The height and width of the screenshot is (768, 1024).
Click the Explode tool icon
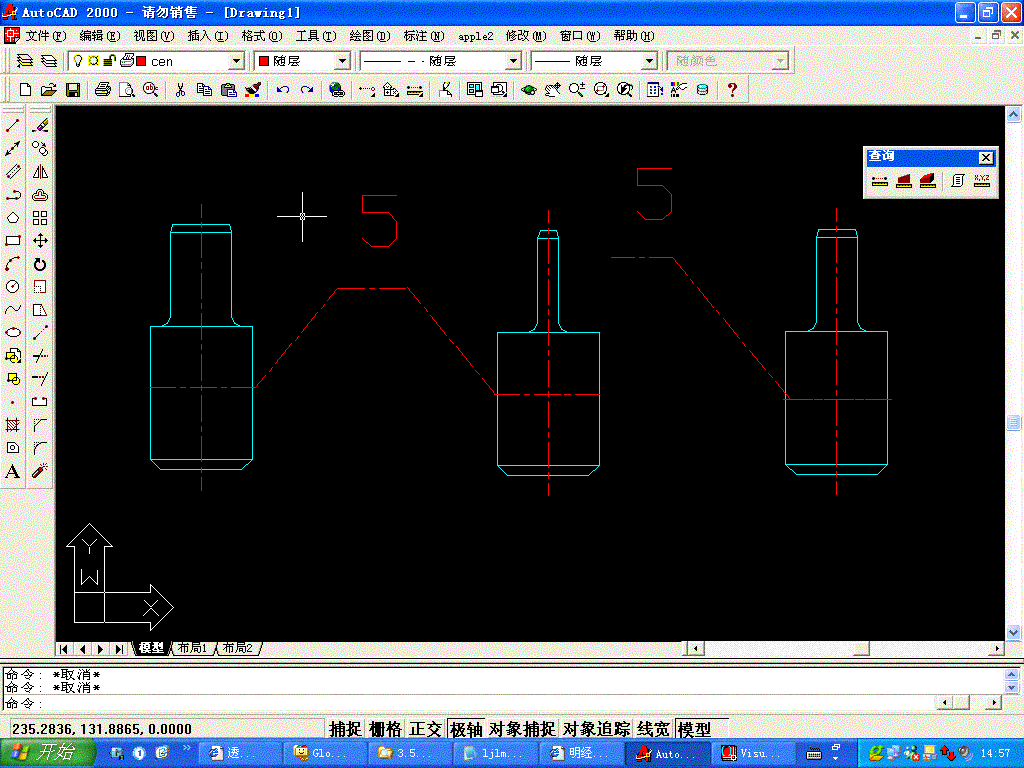pyautogui.click(x=40, y=471)
